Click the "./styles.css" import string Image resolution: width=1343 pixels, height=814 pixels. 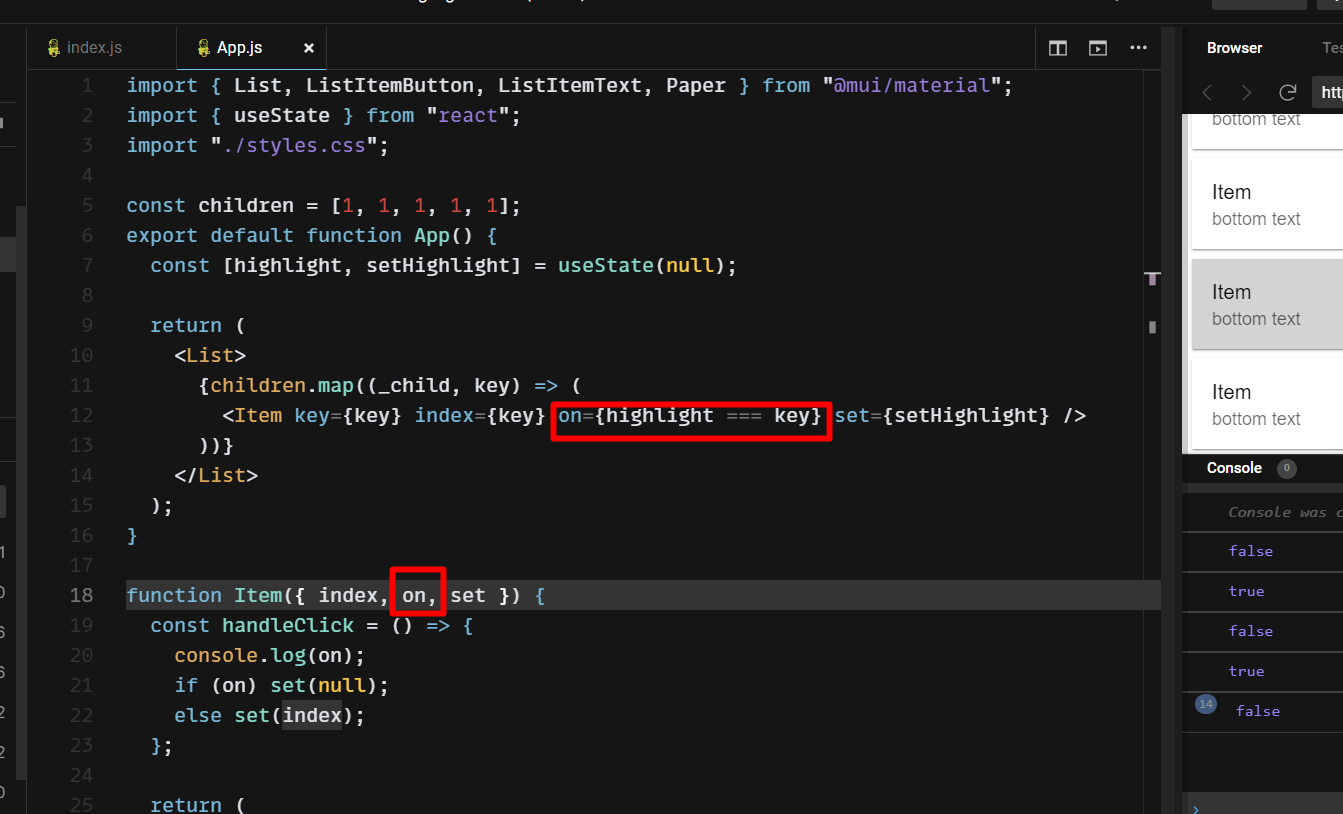click(294, 145)
